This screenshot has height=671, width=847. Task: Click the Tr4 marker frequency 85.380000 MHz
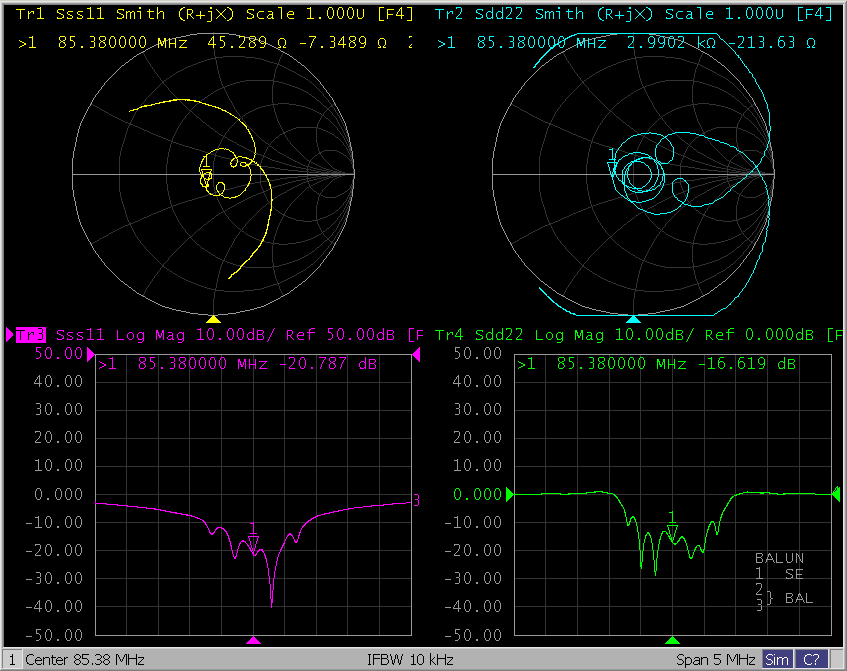coord(622,364)
